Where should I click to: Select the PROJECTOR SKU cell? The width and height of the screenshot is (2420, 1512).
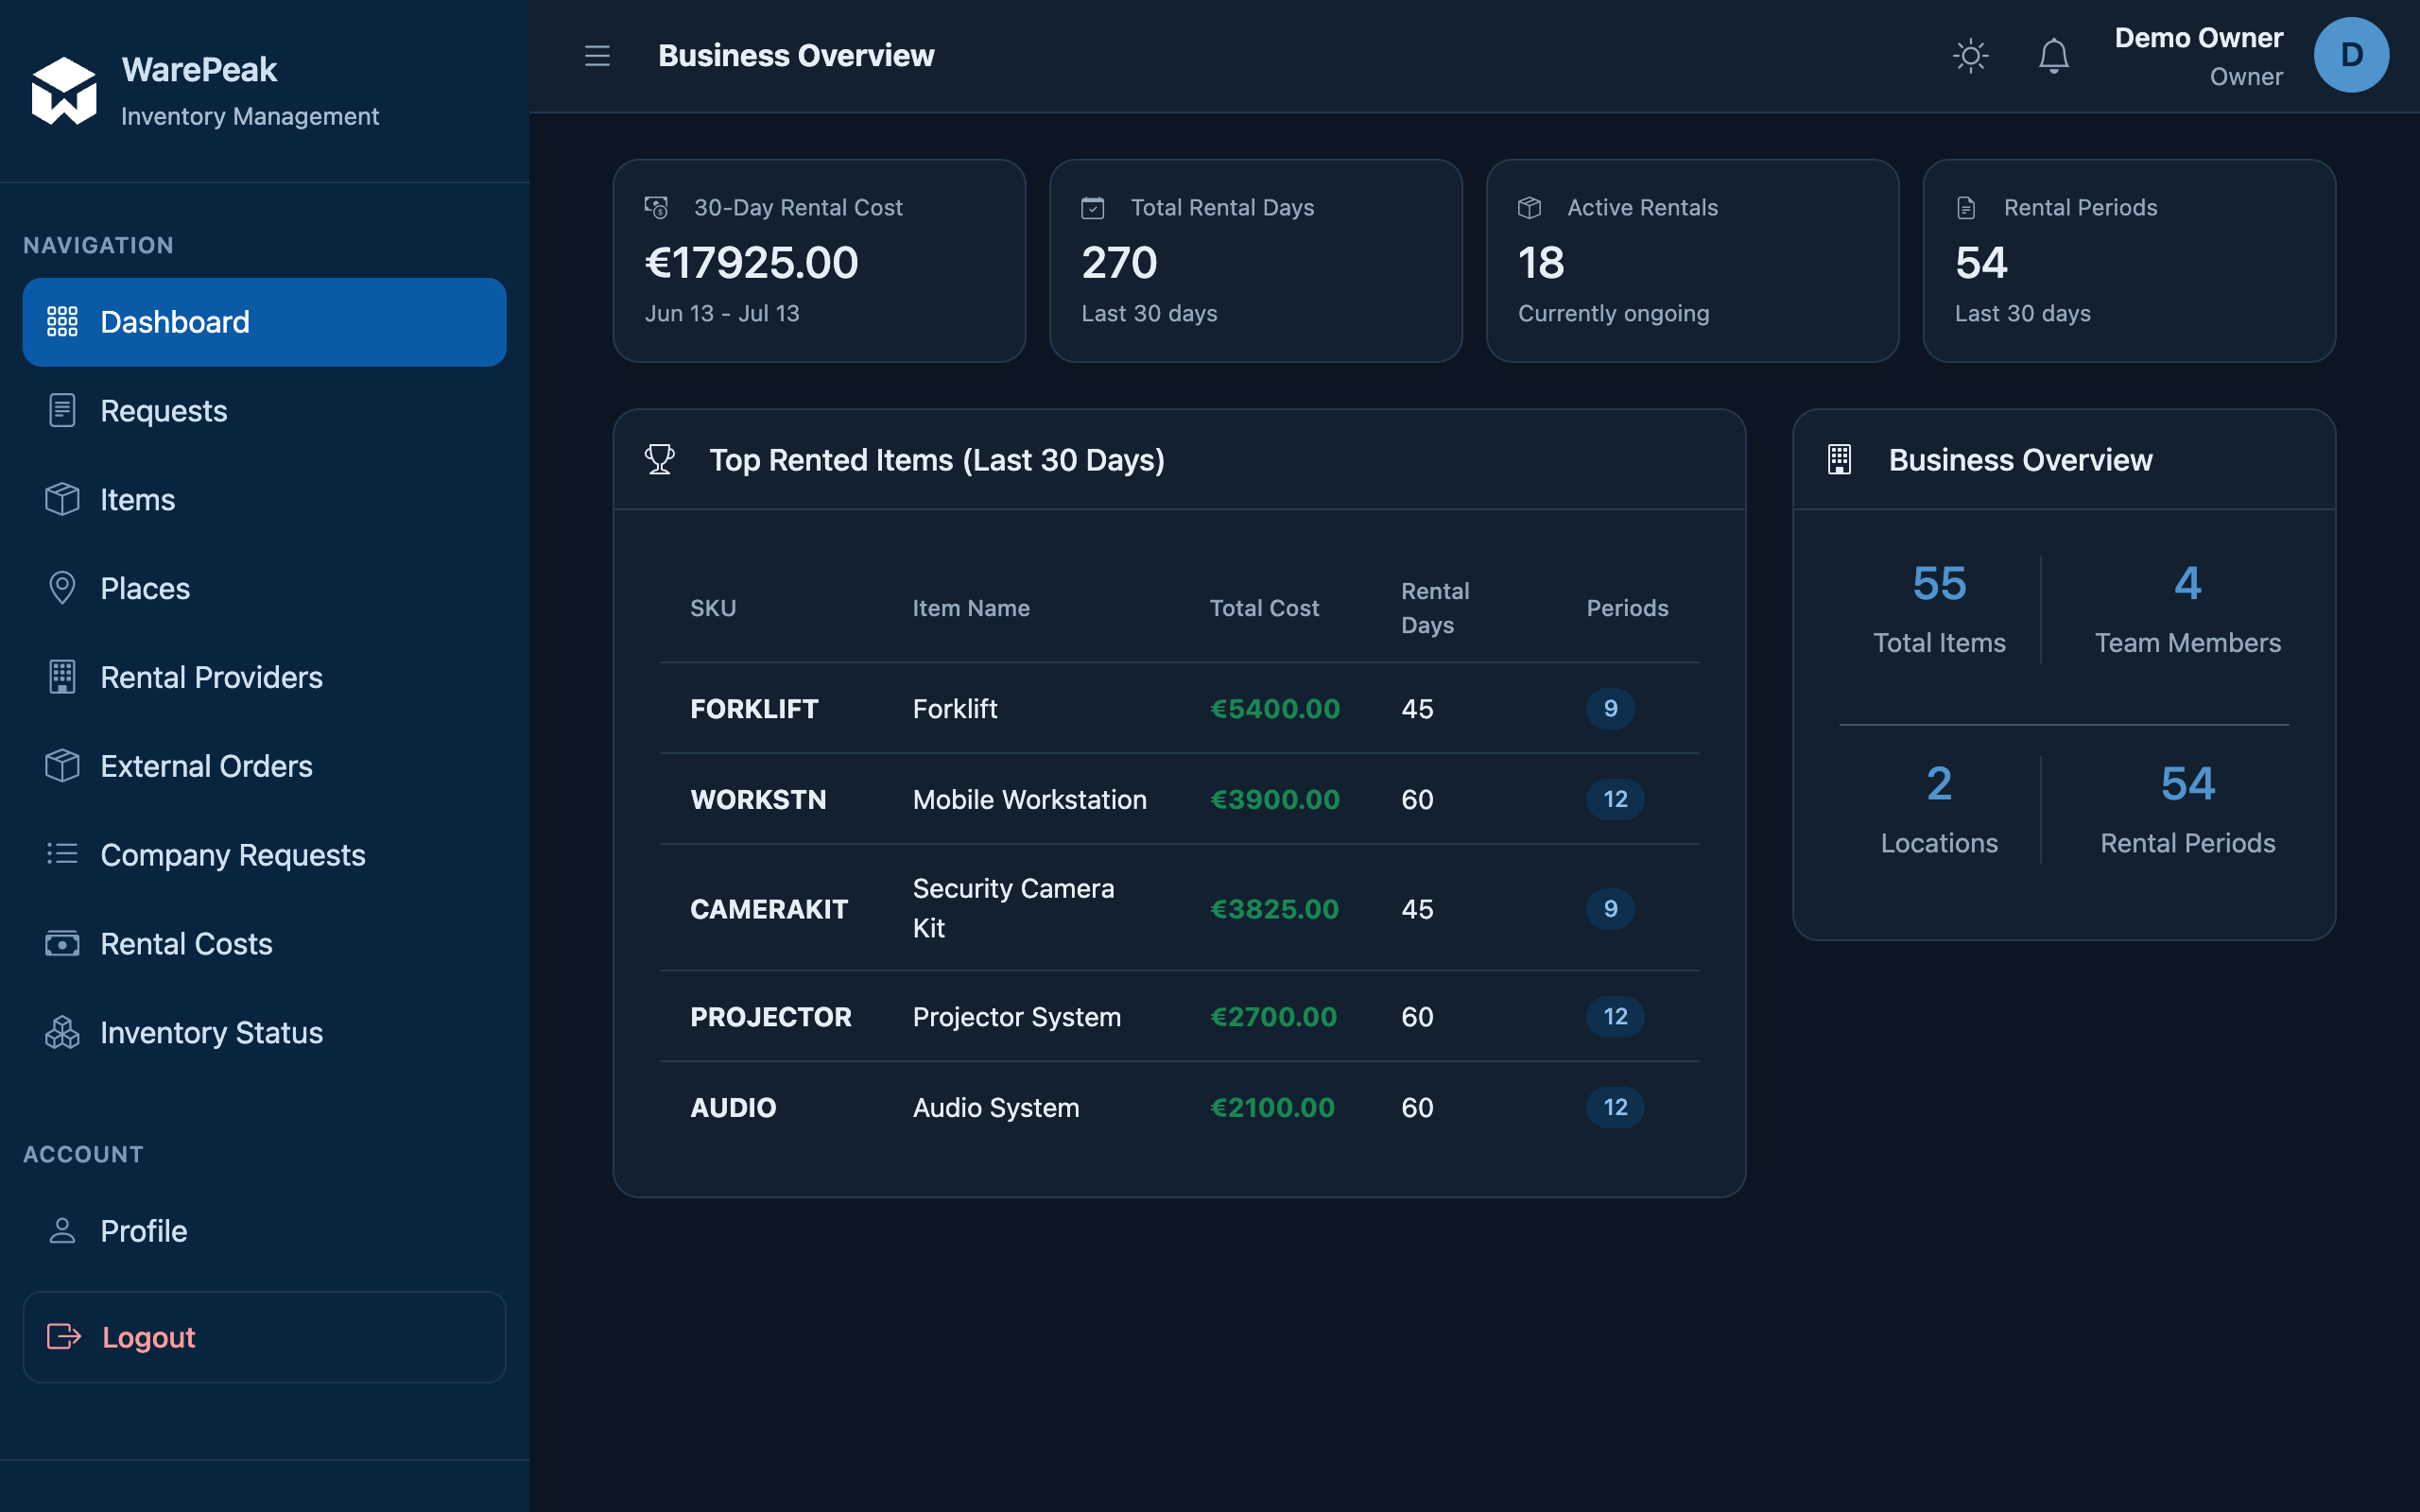point(771,1016)
